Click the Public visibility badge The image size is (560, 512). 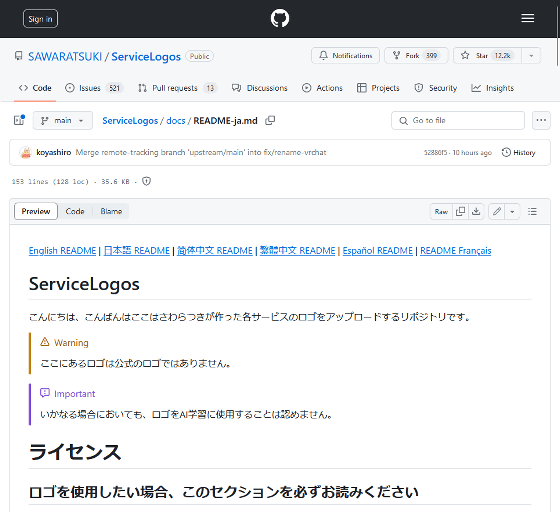199,56
